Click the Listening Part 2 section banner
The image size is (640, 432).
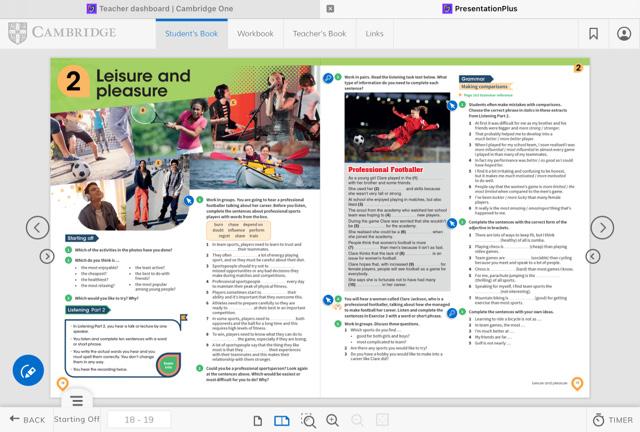click(87, 310)
